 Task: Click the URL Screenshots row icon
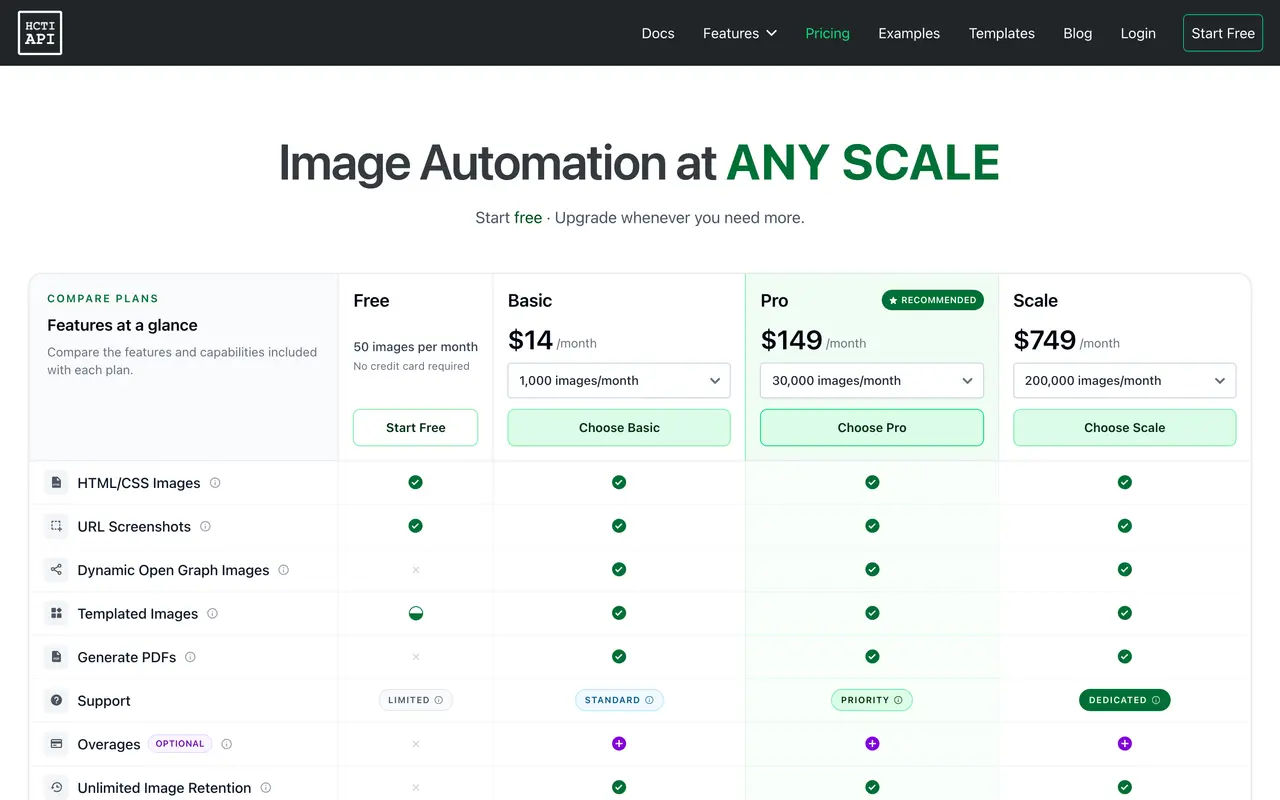point(56,526)
